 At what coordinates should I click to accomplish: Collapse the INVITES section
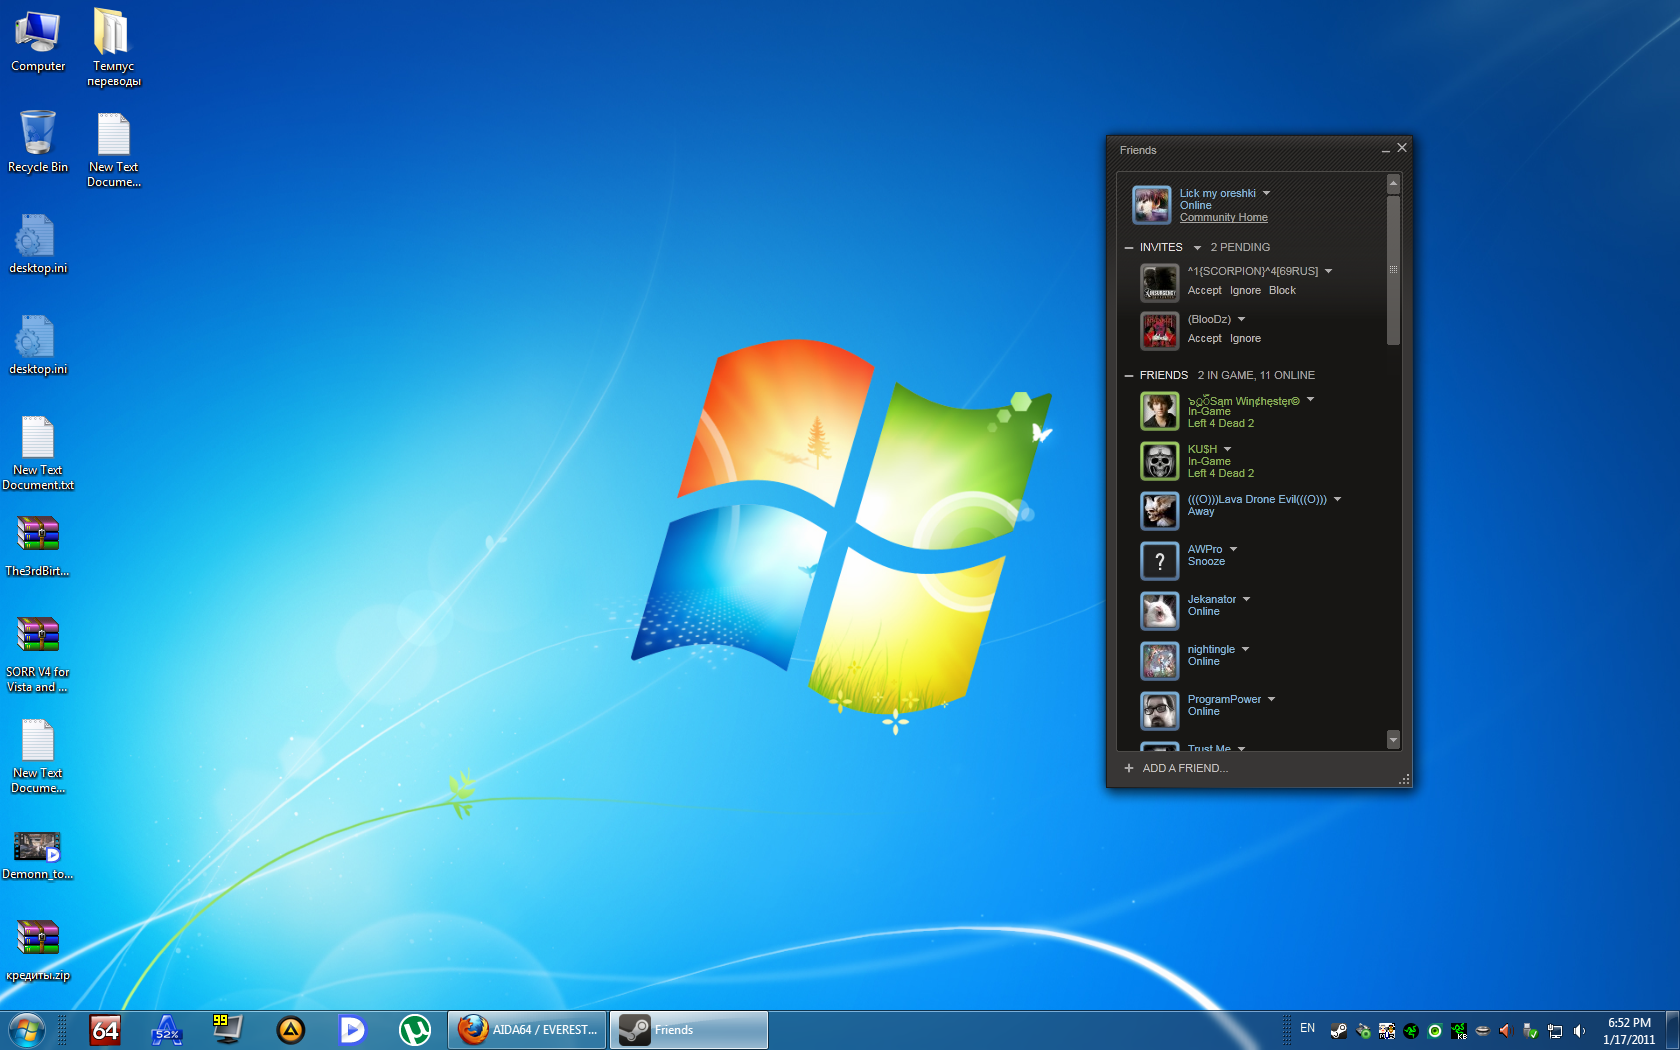pyautogui.click(x=1129, y=247)
